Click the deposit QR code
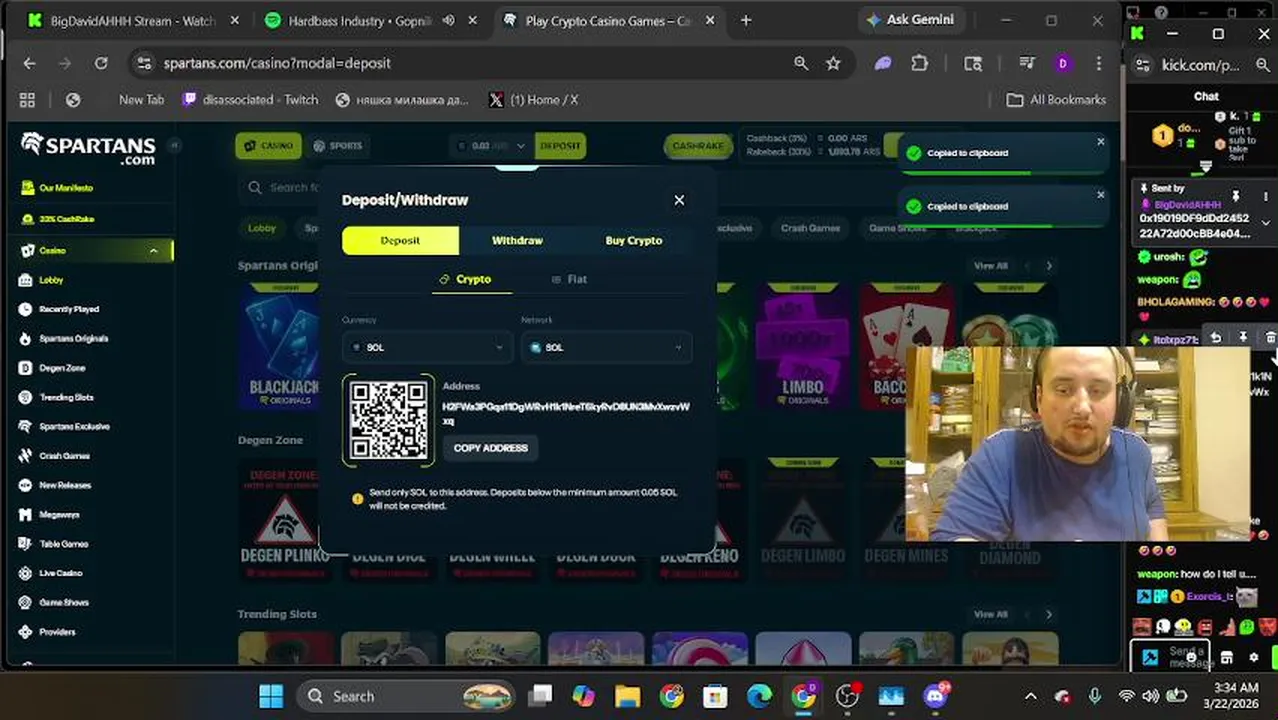The height and width of the screenshot is (720, 1278). (389, 420)
